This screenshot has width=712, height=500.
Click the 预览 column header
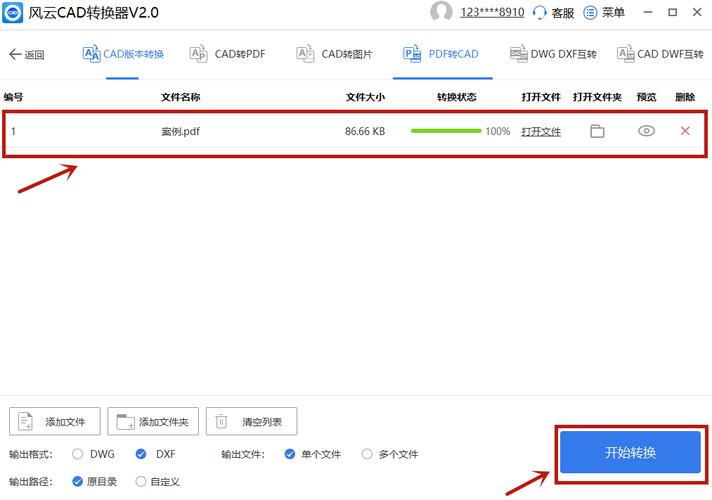646,97
